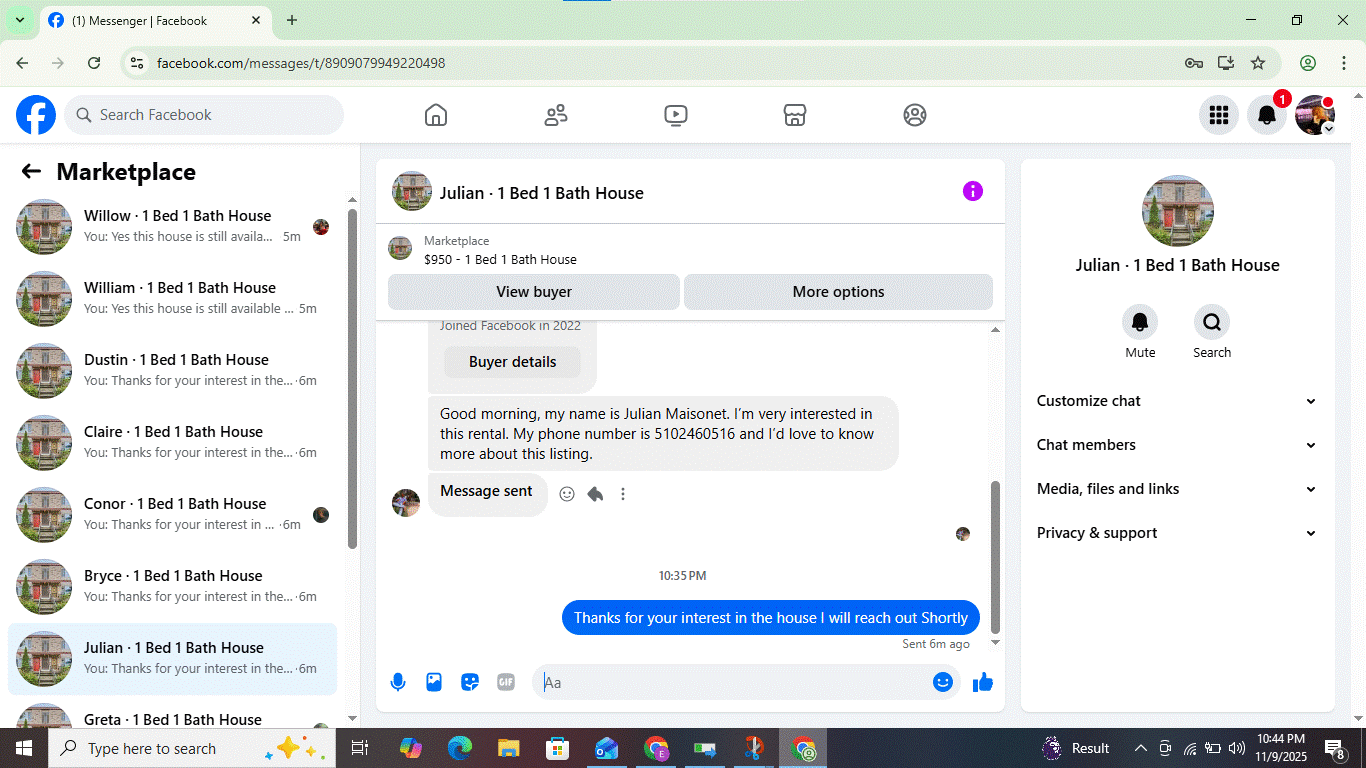Choose a sticker icon
This screenshot has height=768, width=1366.
click(470, 682)
